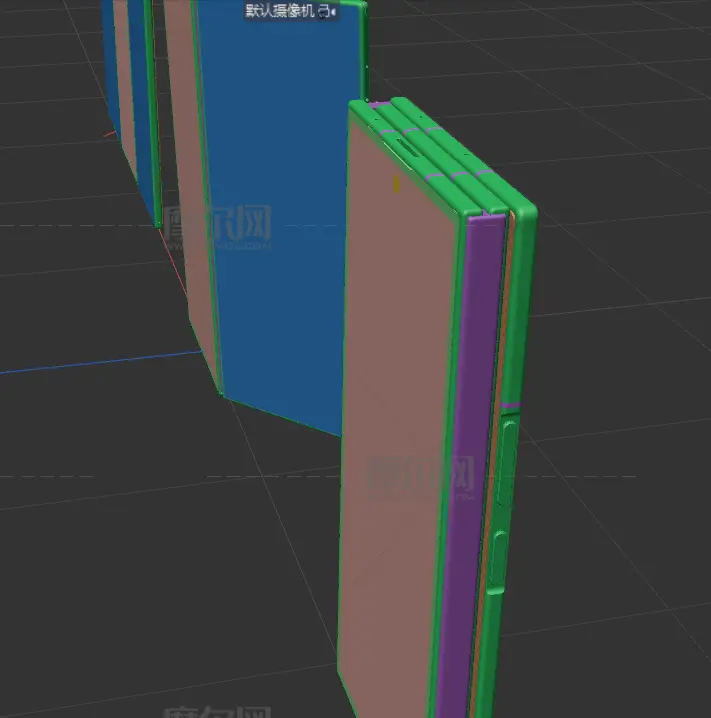711x718 pixels.
Task: Click the camera icon beside 默认摄像机
Action: 325,11
